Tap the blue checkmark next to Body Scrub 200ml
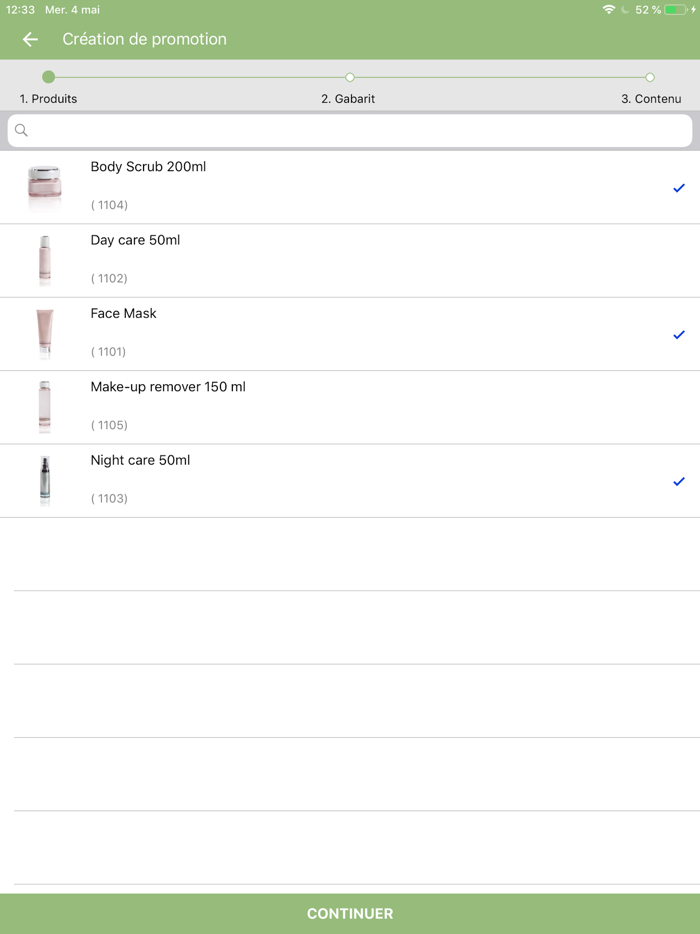Viewport: 700px width, 934px height. pyautogui.click(x=679, y=187)
